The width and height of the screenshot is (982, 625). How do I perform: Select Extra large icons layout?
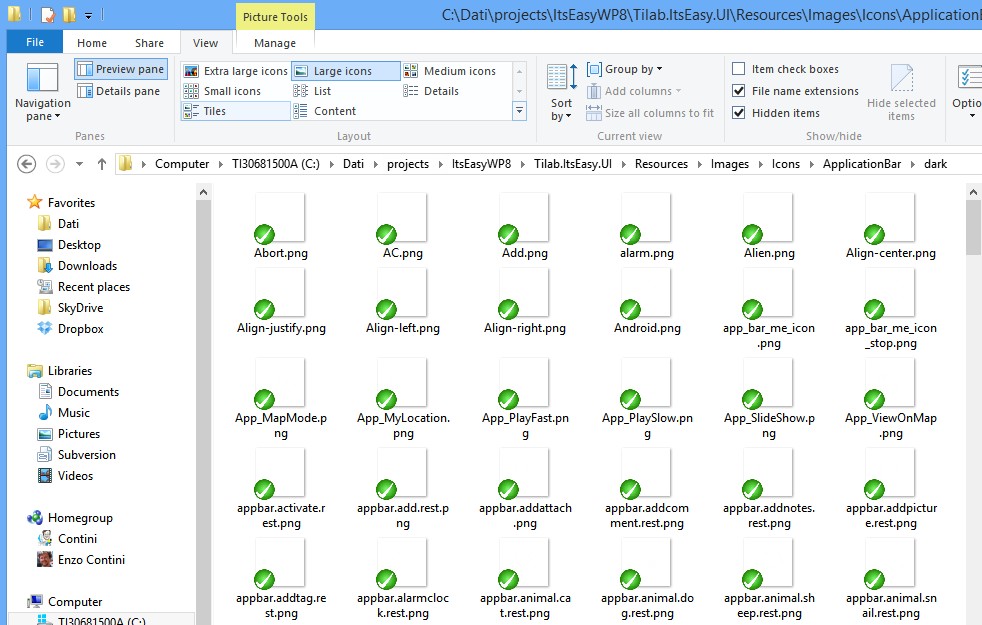pos(236,71)
